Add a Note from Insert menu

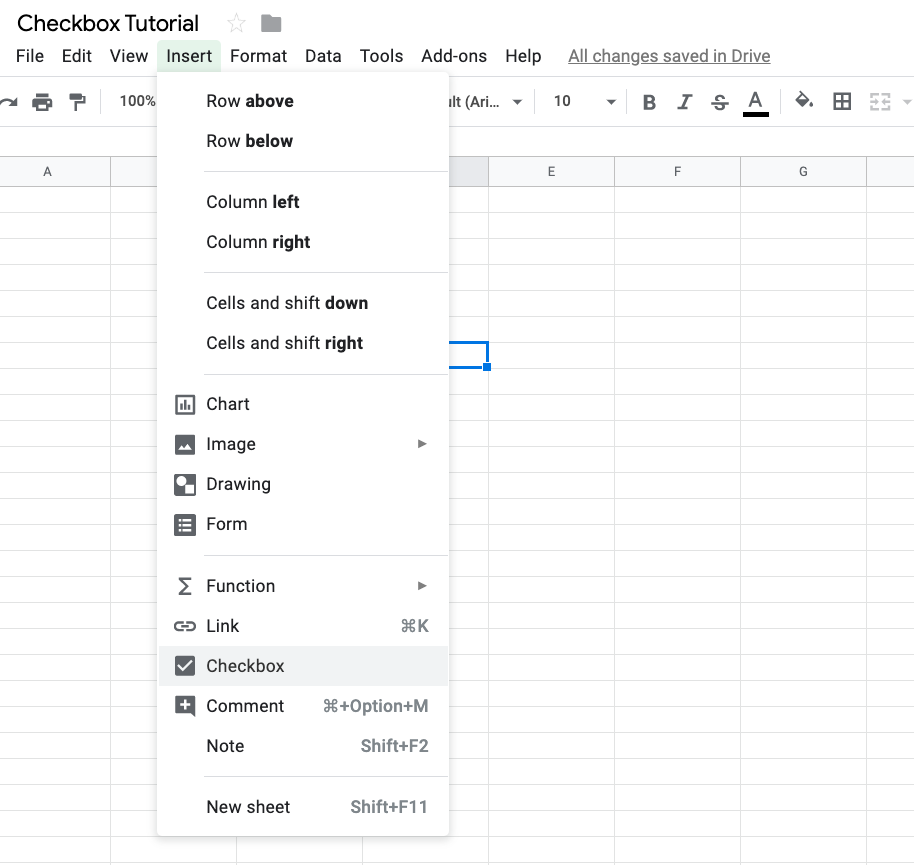tap(303, 746)
